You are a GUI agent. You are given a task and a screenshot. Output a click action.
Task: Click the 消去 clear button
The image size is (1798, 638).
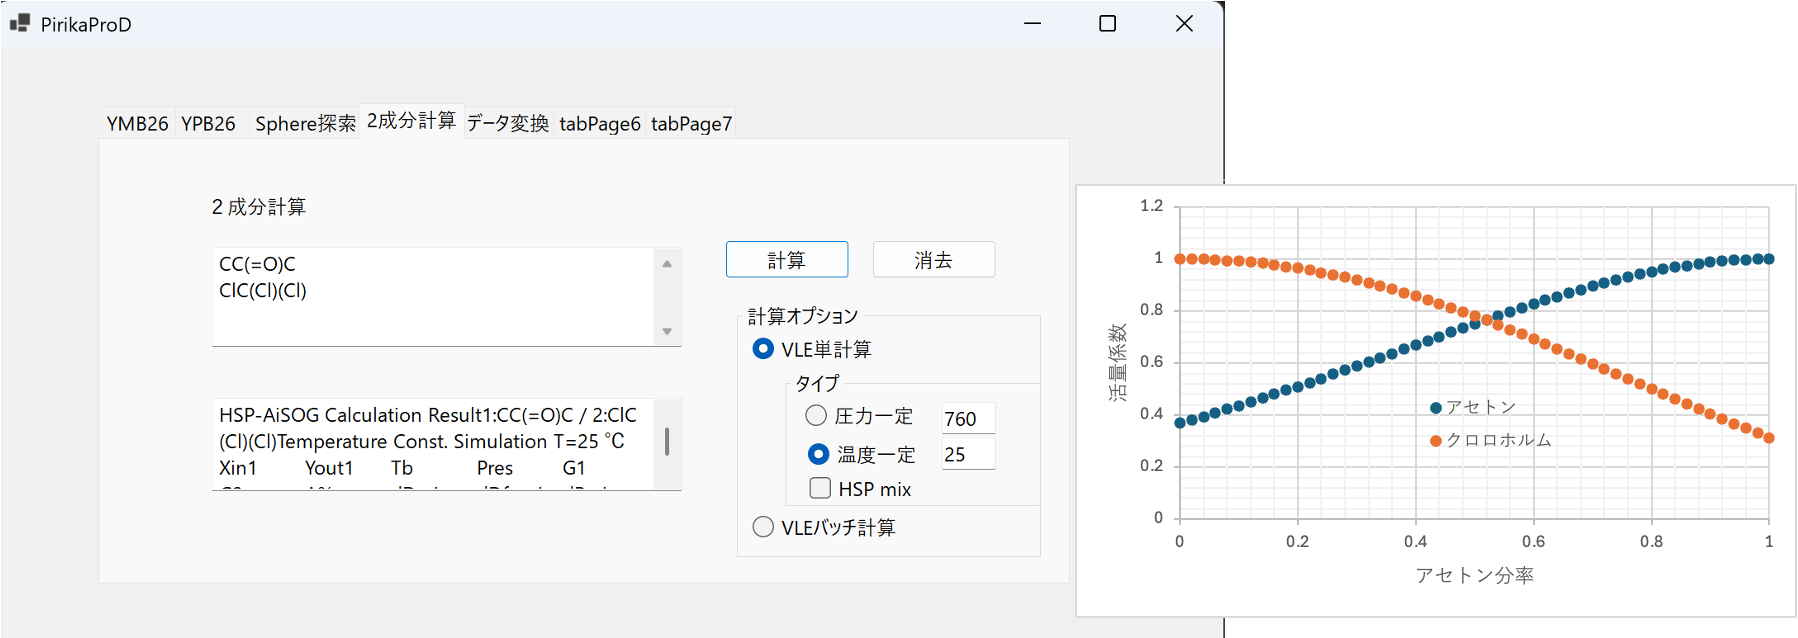(933, 260)
